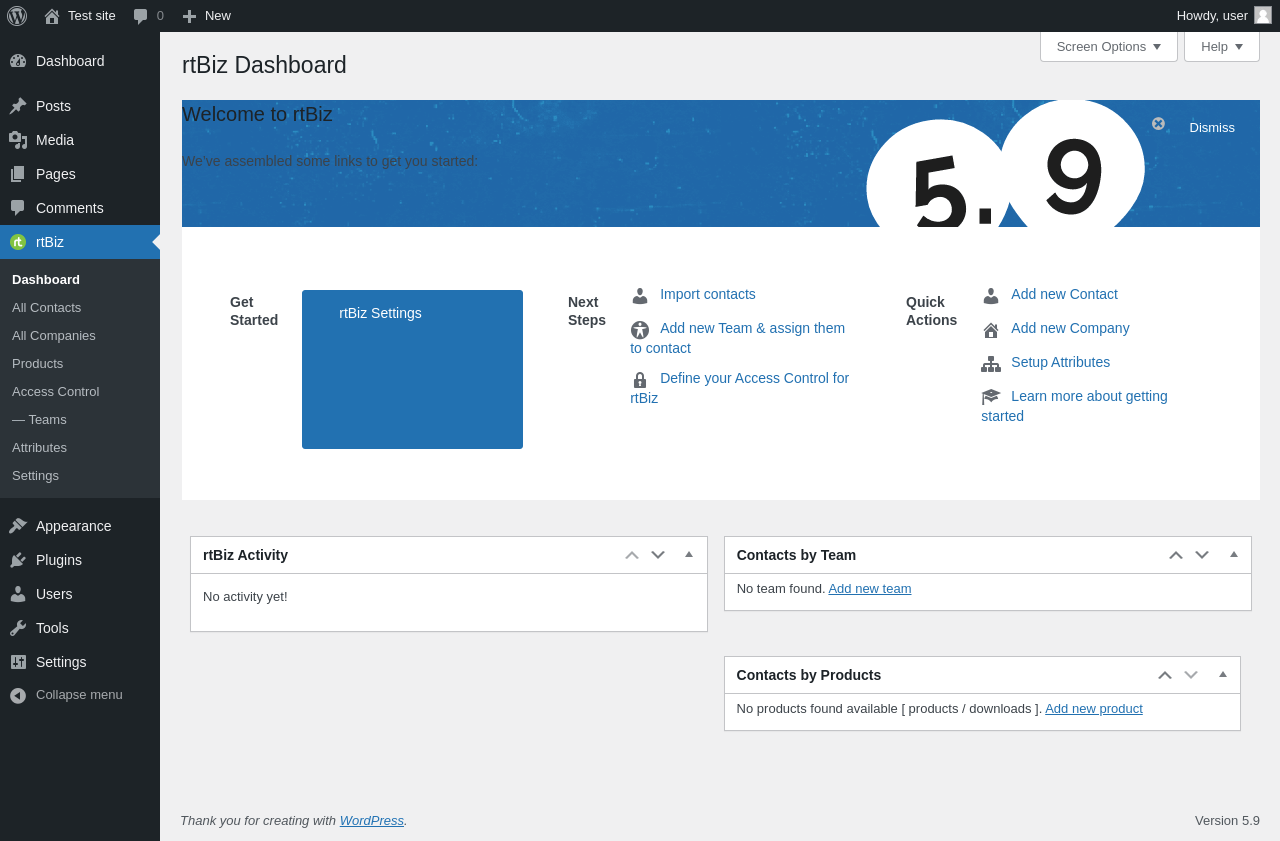Image resolution: width=1280 pixels, height=841 pixels.
Task: Click the person icon by Add new Contact
Action: (x=991, y=296)
